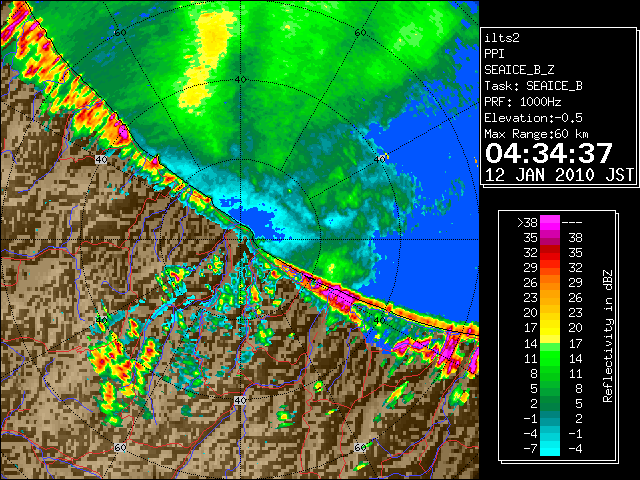Click the red 32 dBZ legend swatch
This screenshot has width=640, height=480.
point(550,253)
